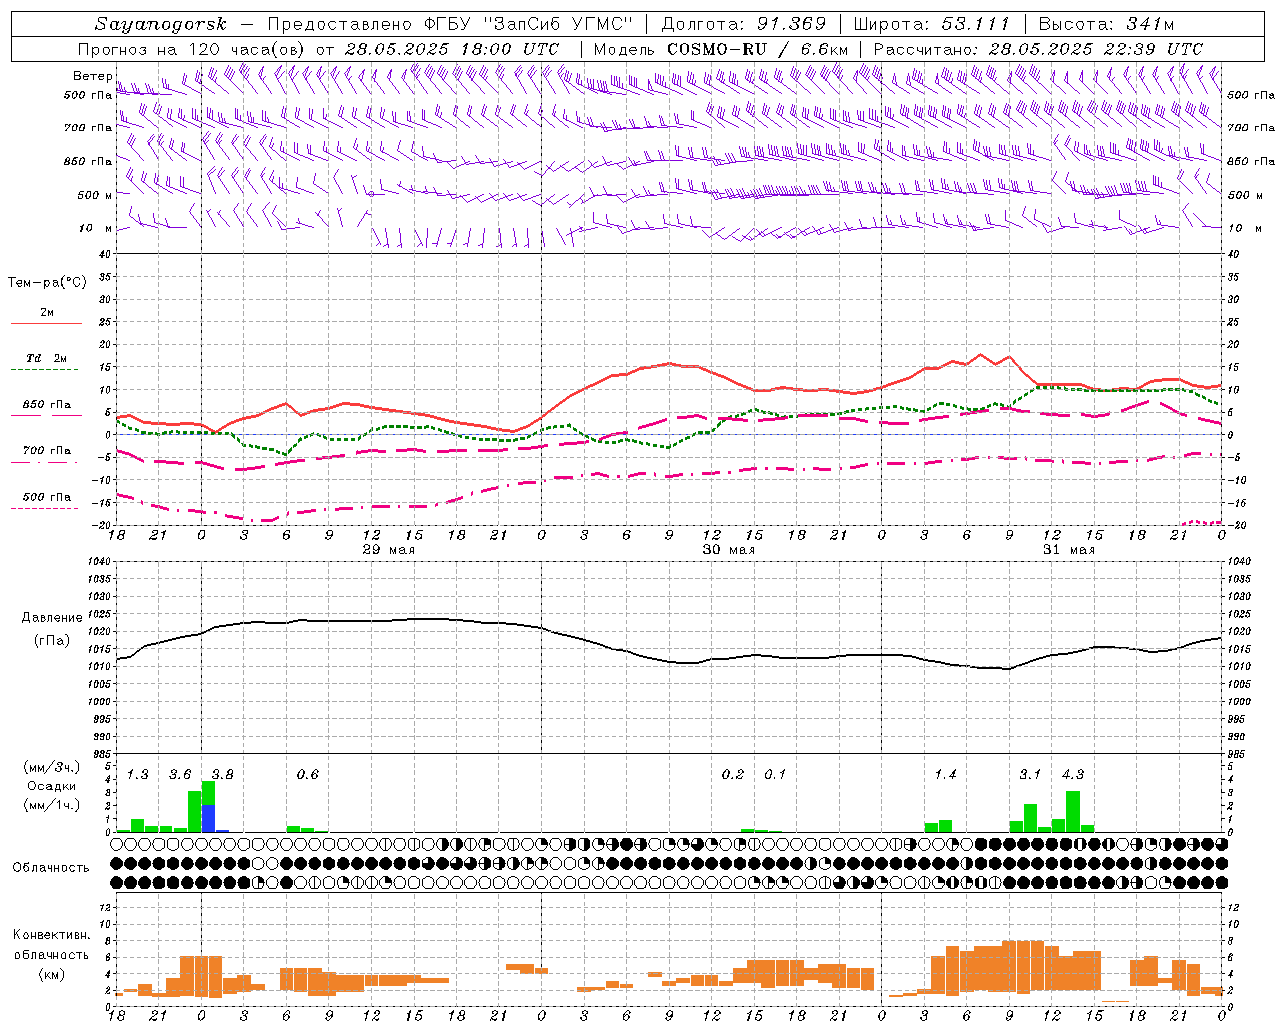1280x1024 pixels.
Task: Click the '3.6' precipitation total value
Action: coord(180,775)
